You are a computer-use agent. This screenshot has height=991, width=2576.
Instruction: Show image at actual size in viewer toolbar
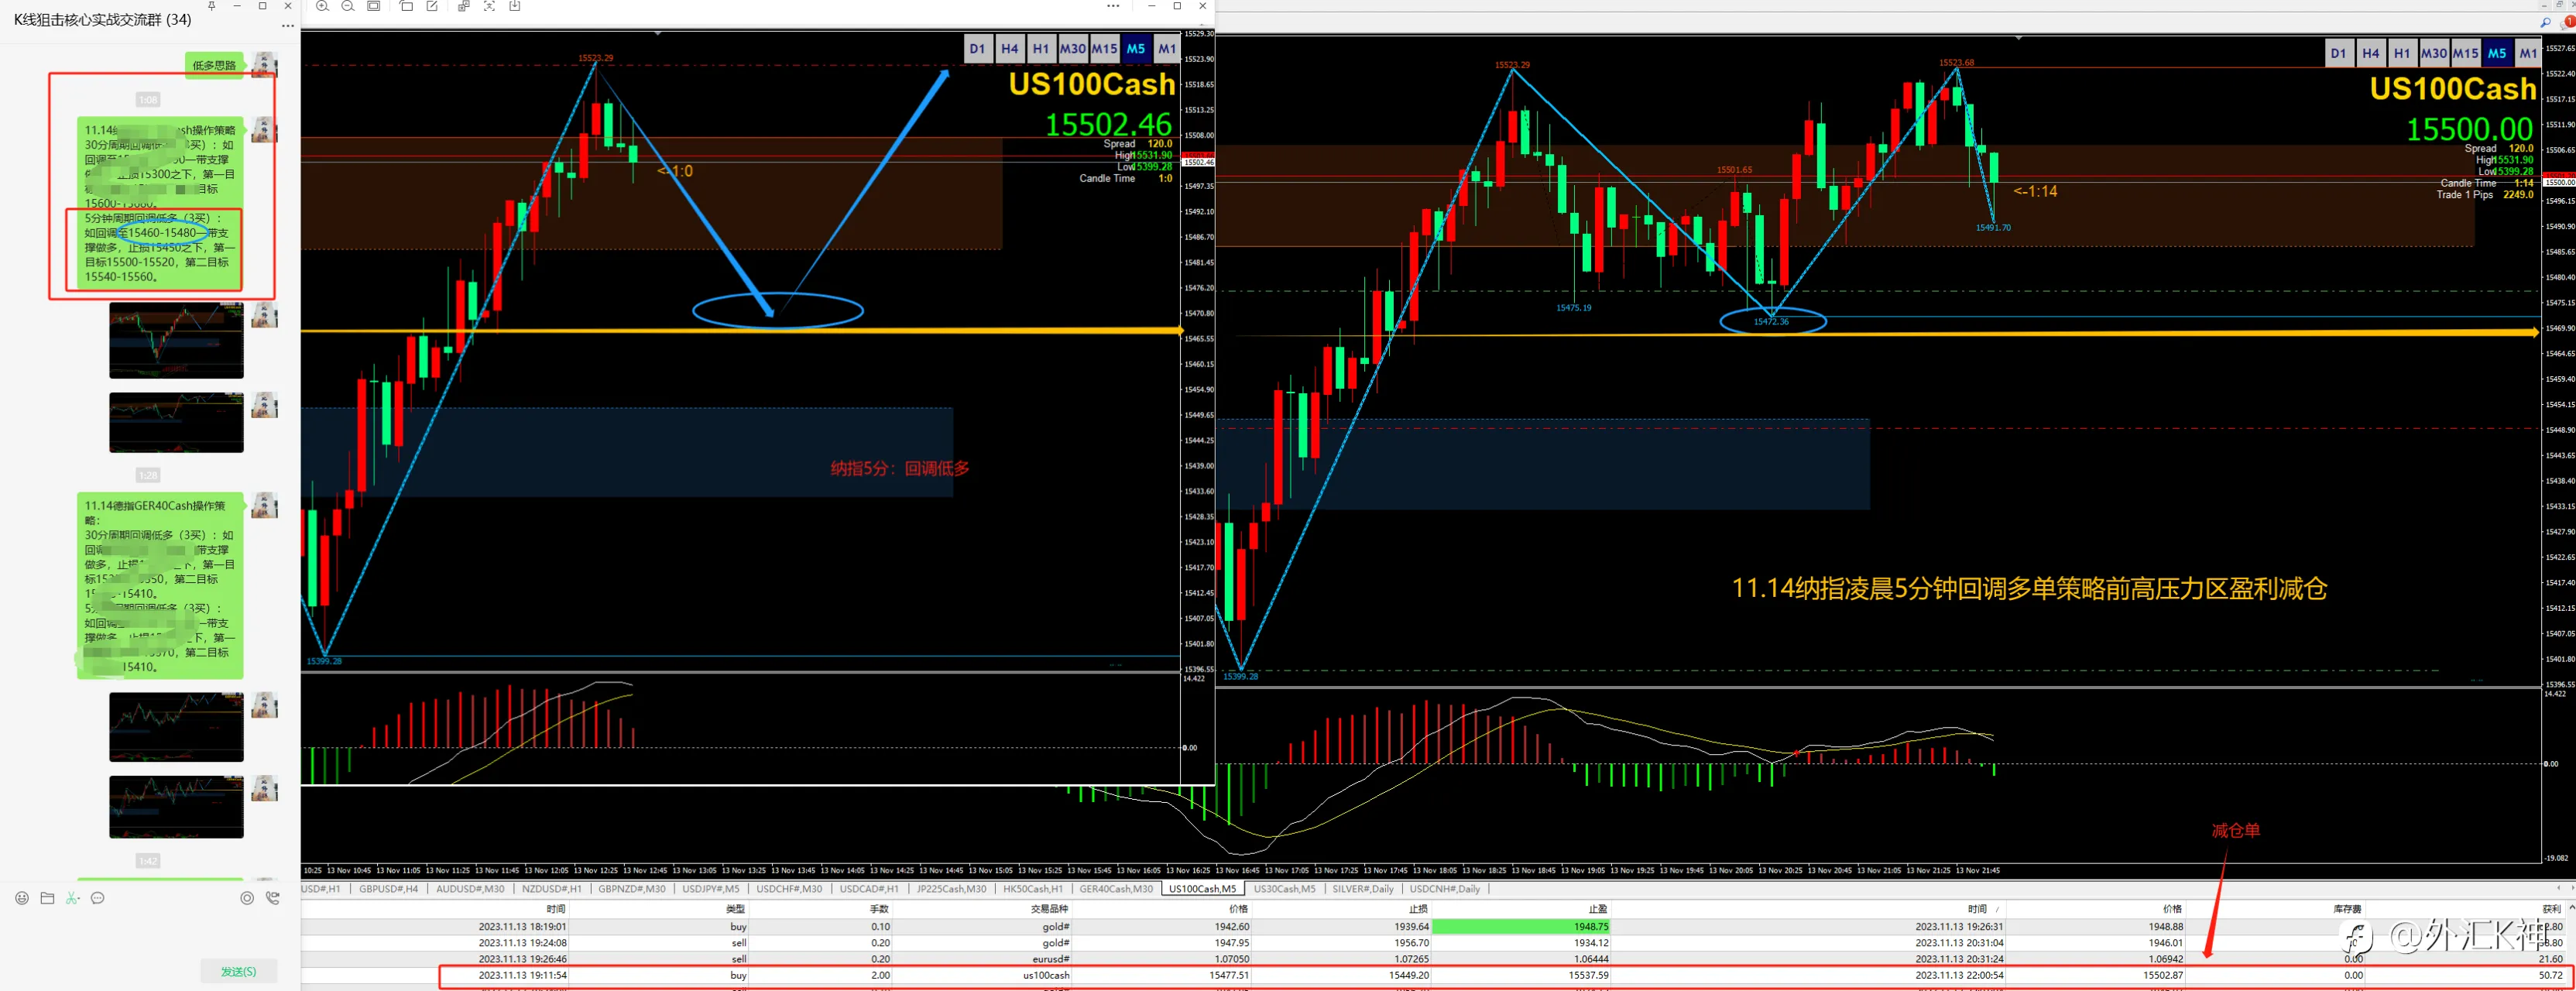coord(373,6)
